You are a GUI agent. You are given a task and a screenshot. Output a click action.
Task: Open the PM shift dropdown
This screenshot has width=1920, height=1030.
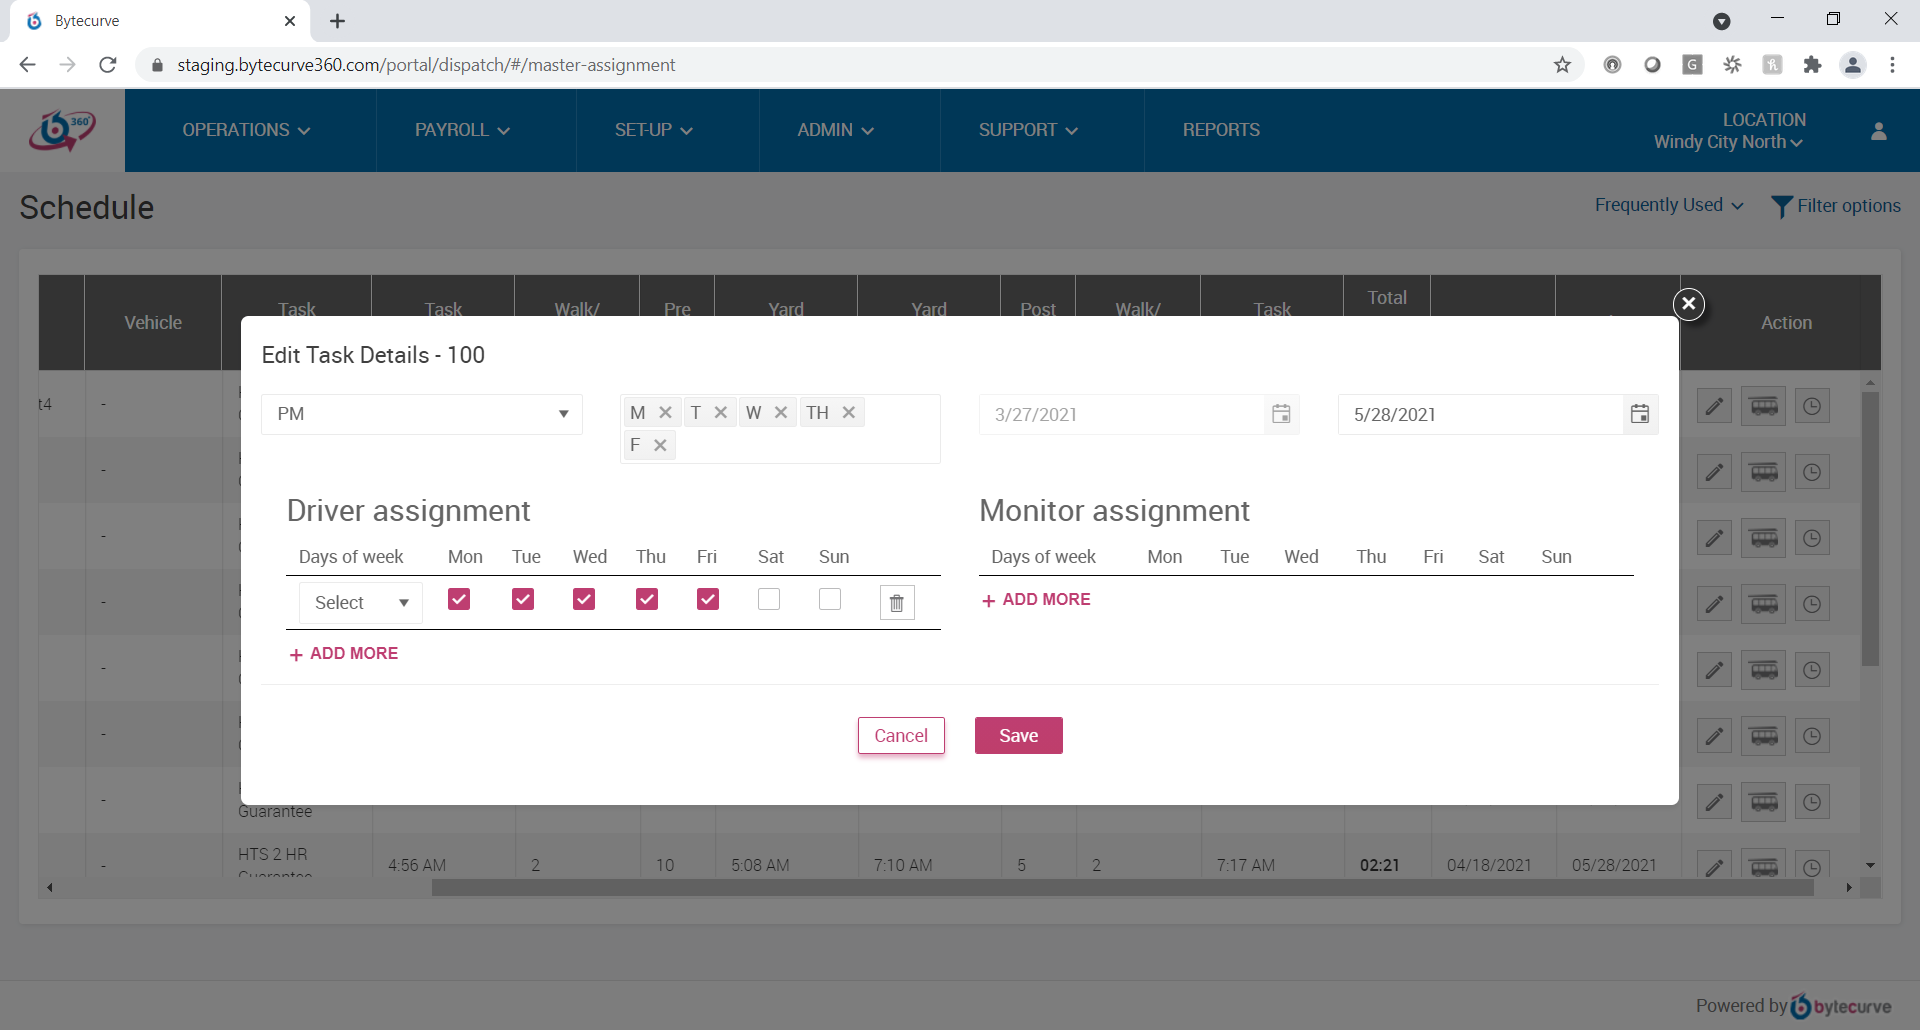(x=422, y=414)
